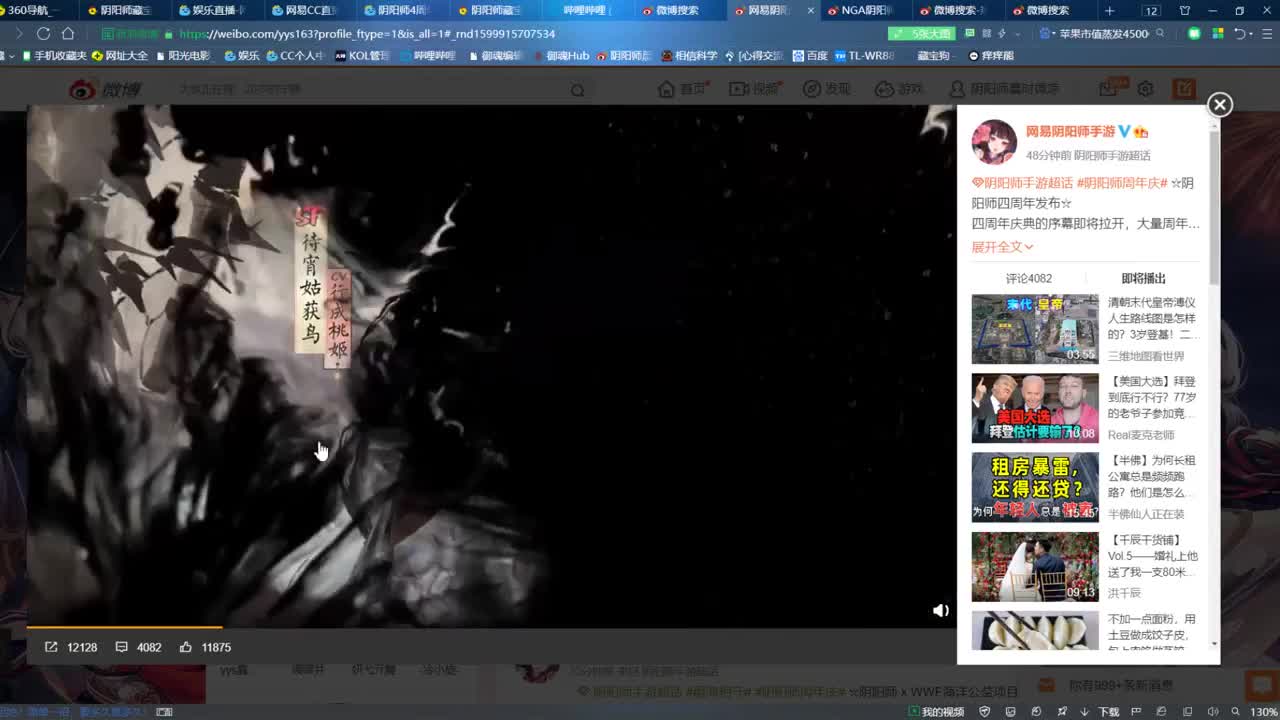This screenshot has height=720, width=1280.
Task: Close the video overlay with the X button
Action: 1219,104
